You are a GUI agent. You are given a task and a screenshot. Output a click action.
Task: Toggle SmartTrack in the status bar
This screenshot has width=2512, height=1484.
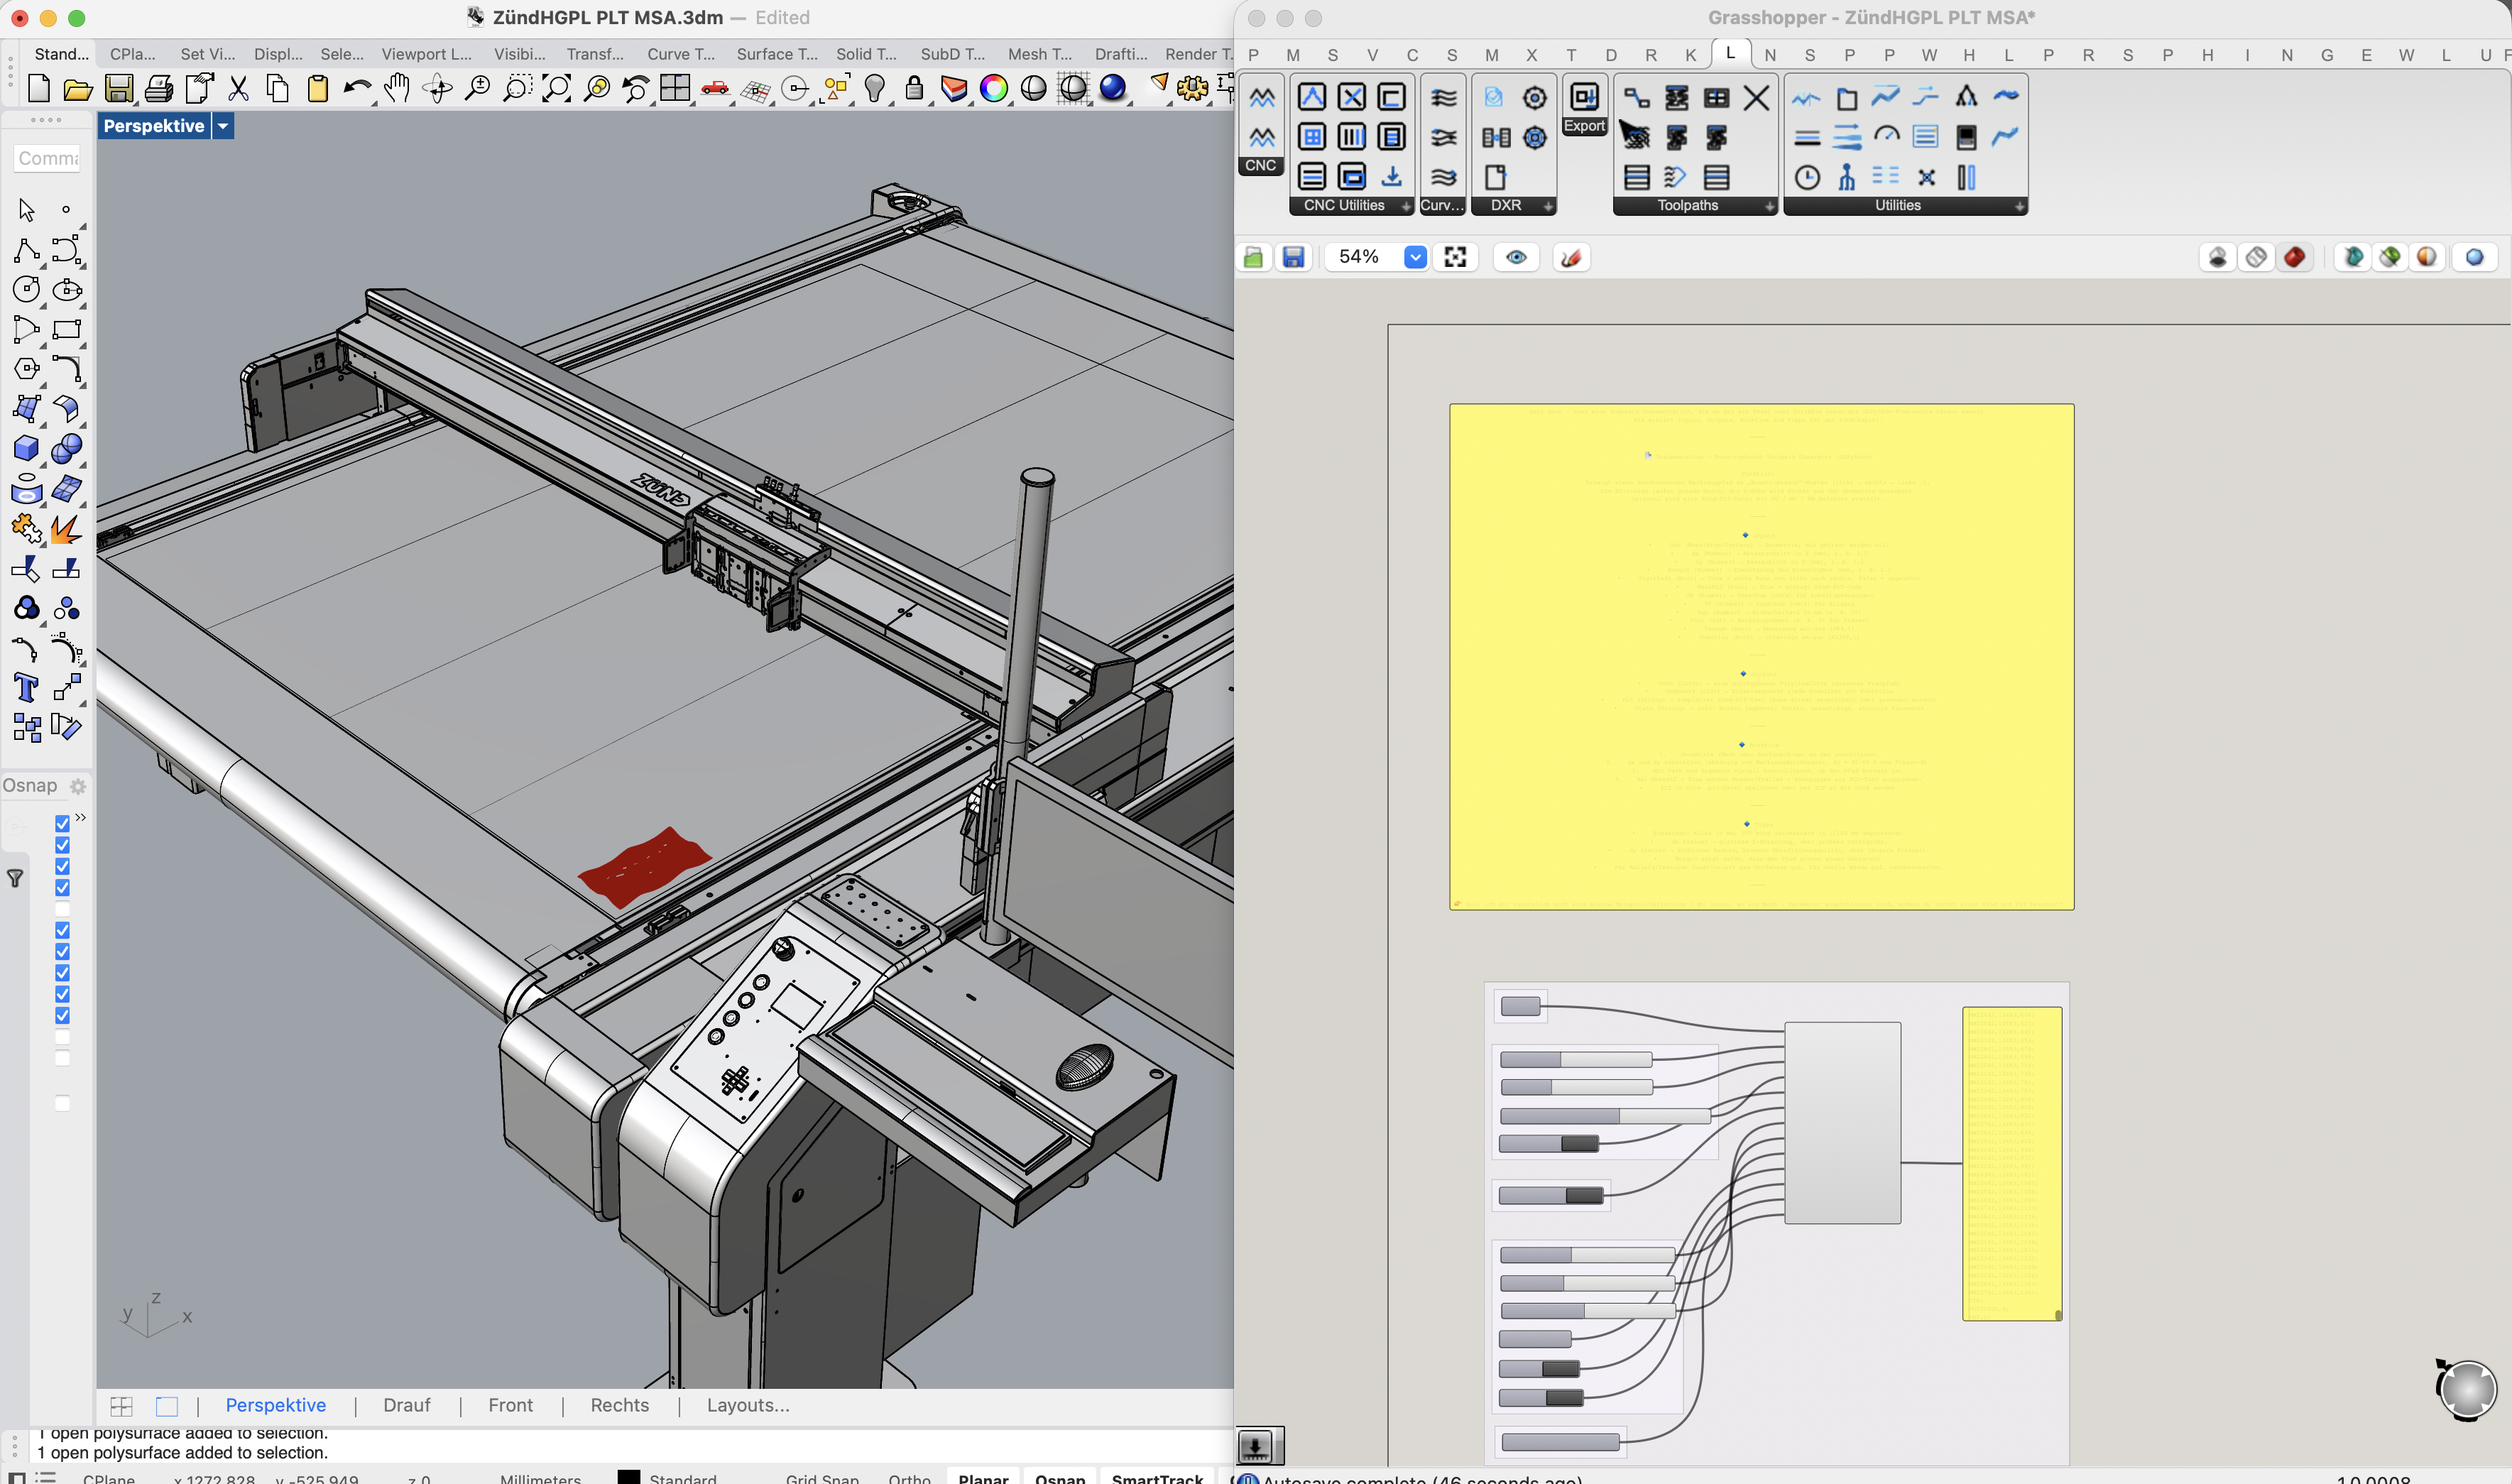[x=1157, y=1477]
